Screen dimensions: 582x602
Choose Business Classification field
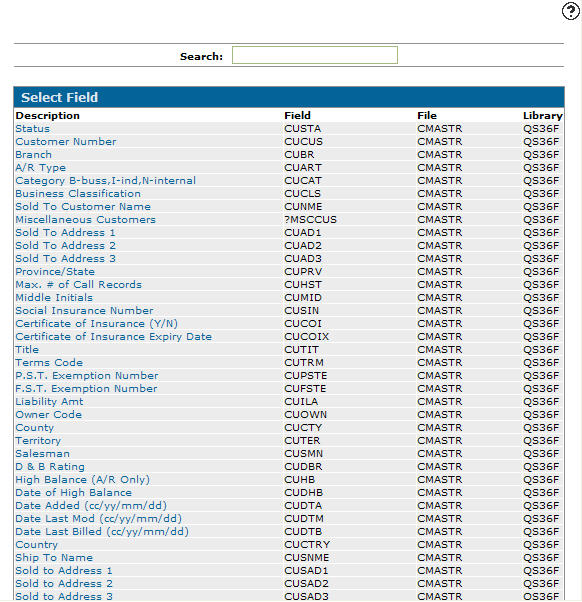[78, 194]
